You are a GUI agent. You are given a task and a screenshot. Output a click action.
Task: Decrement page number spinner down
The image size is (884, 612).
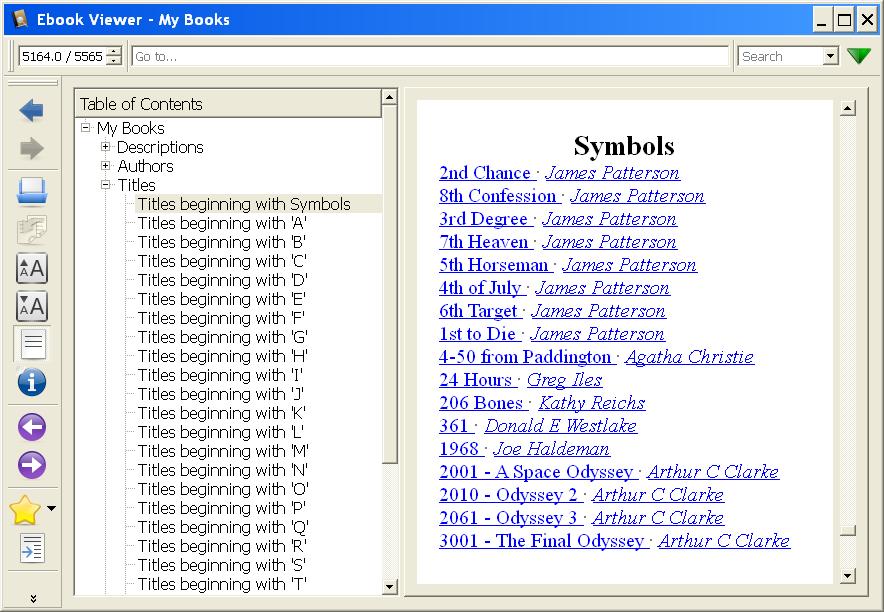(x=114, y=61)
